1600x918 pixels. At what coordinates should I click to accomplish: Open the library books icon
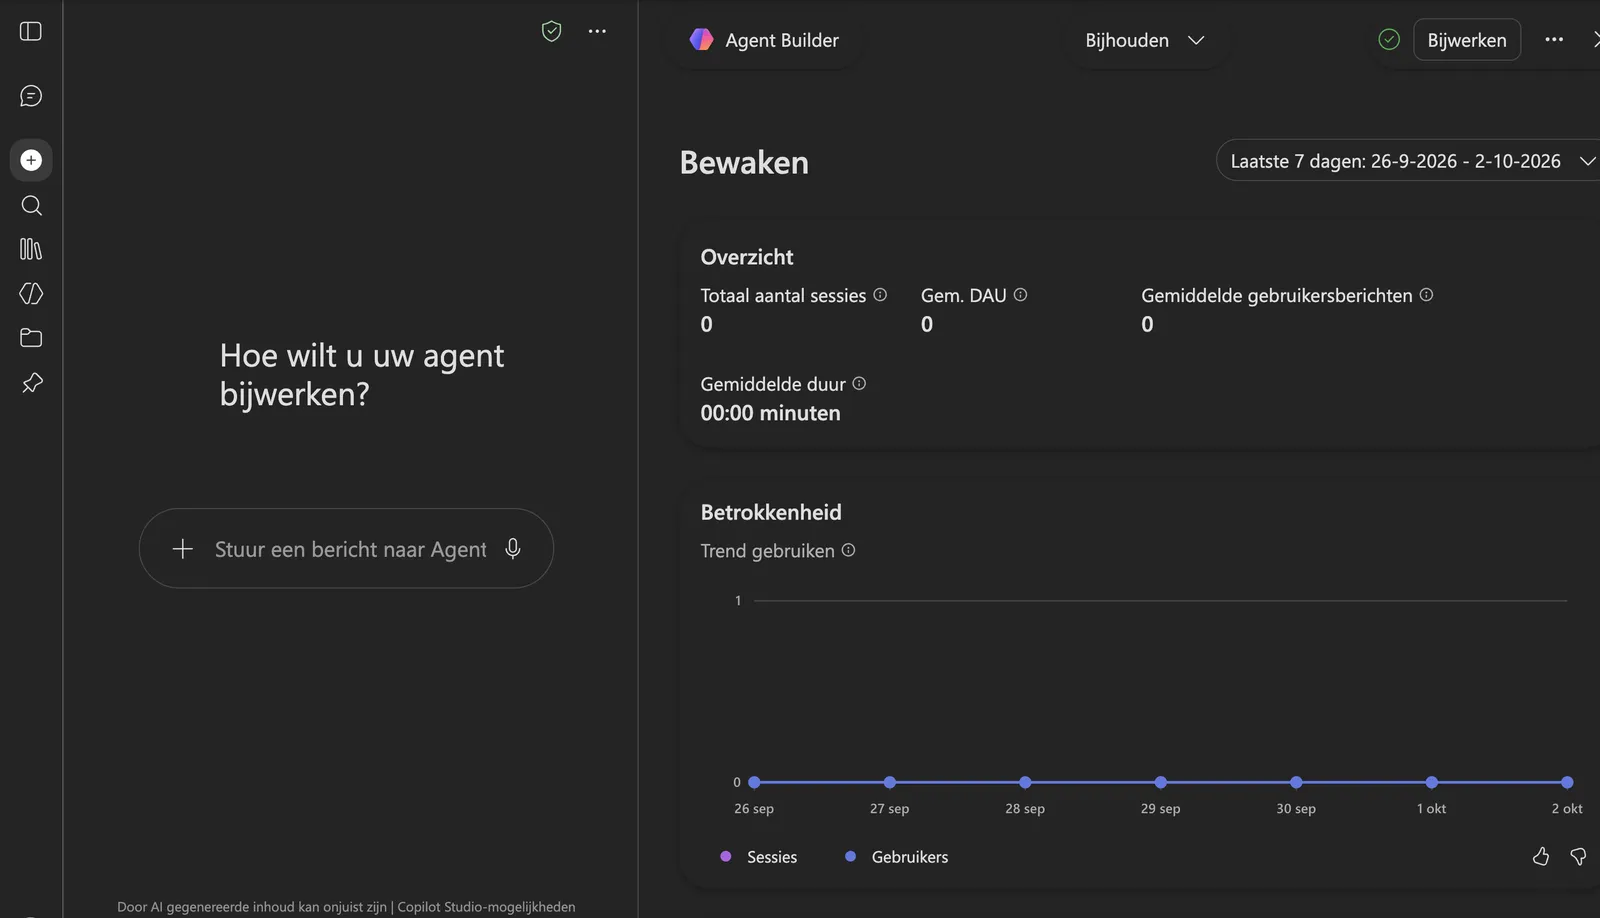tap(31, 249)
